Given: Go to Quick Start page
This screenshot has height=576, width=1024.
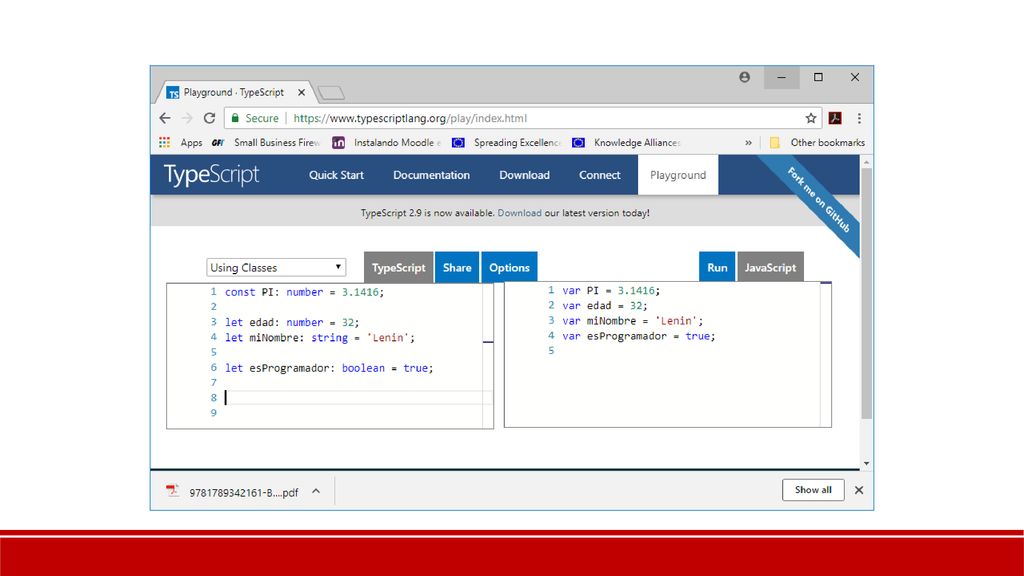Looking at the screenshot, I should [336, 175].
